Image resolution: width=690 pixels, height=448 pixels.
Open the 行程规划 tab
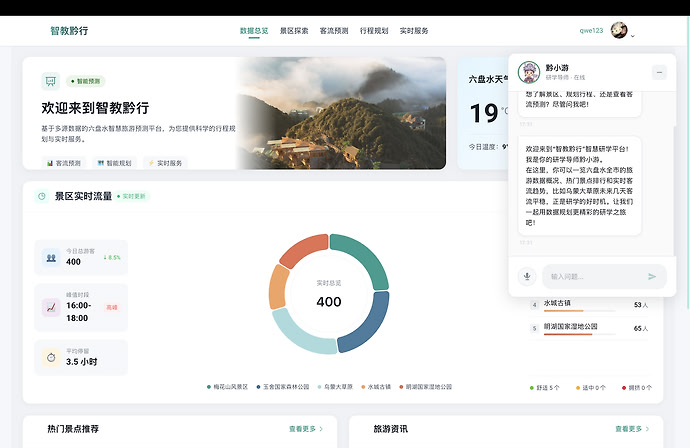click(x=374, y=31)
